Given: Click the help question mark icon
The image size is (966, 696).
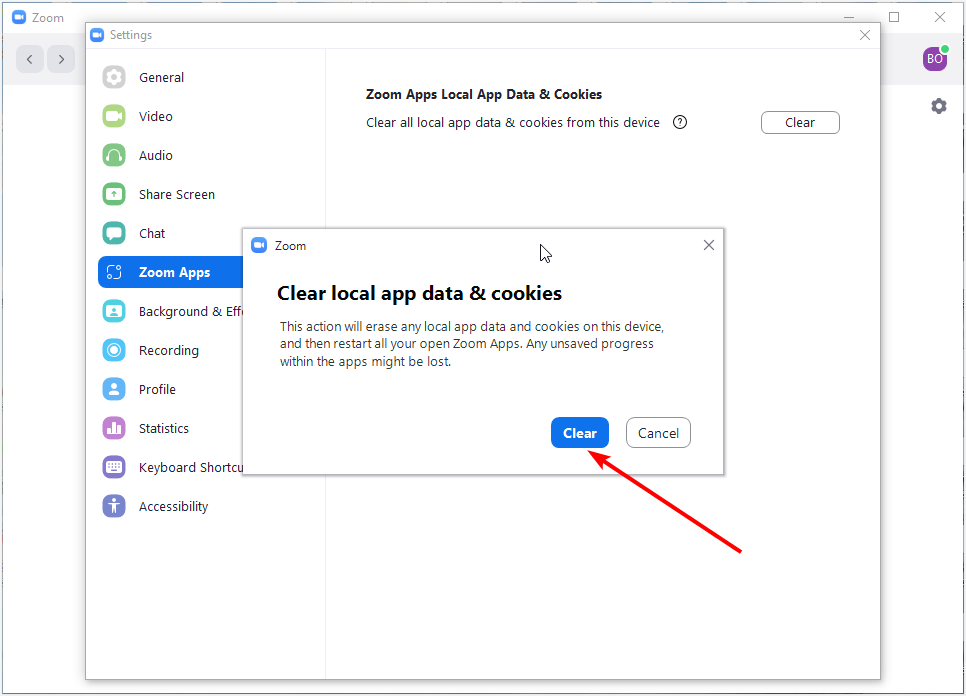Looking at the screenshot, I should point(680,122).
